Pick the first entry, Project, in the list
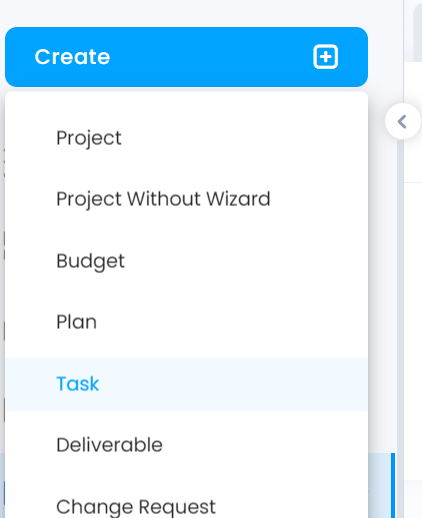 tap(186, 138)
